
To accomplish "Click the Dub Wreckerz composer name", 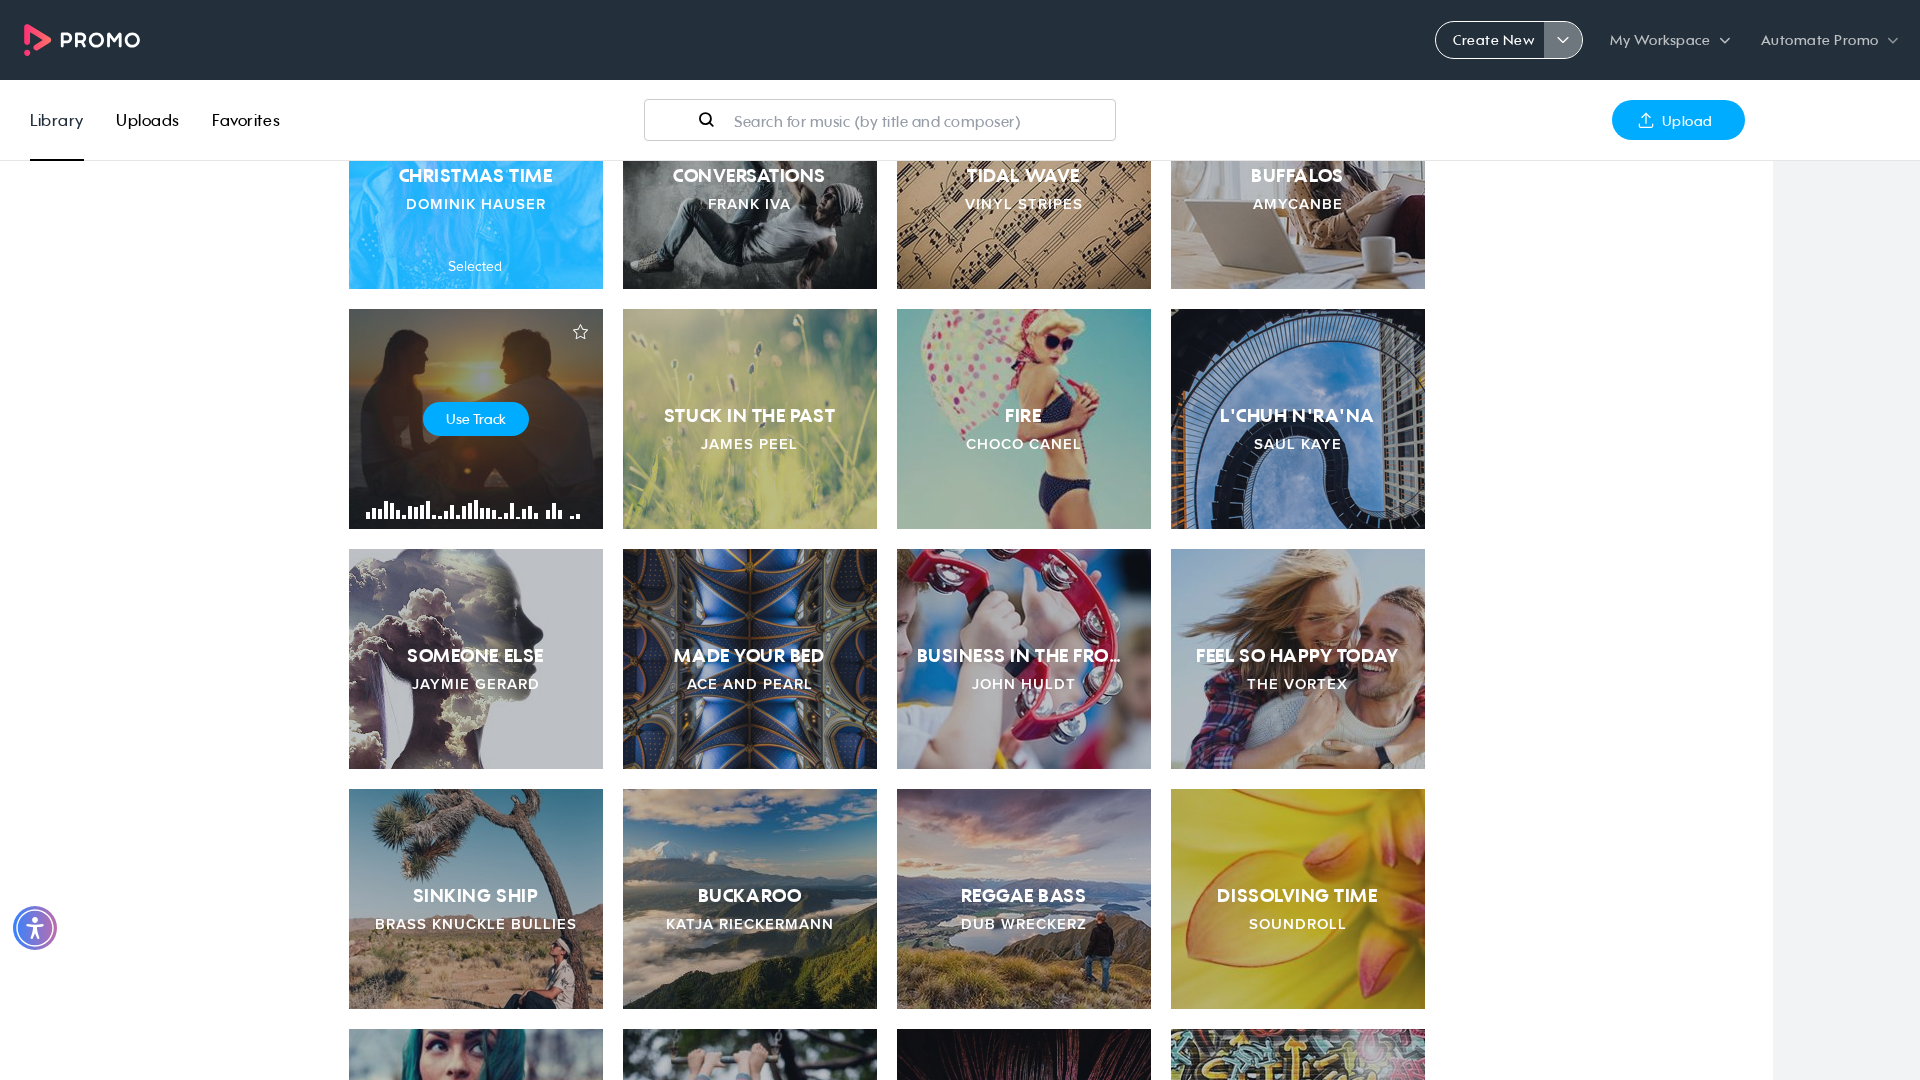I will [1023, 924].
